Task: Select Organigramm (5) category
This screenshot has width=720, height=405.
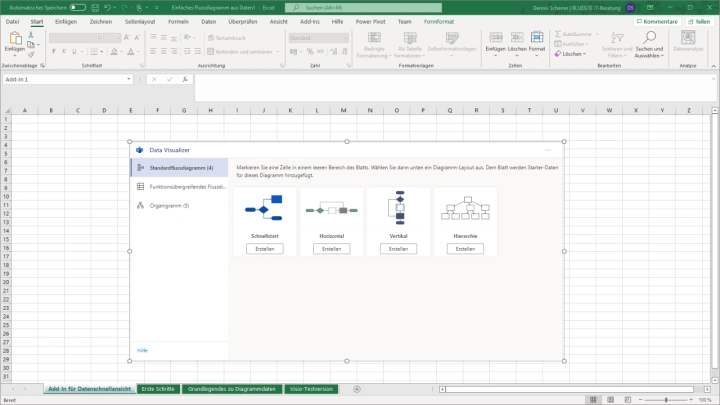Action: click(x=180, y=205)
